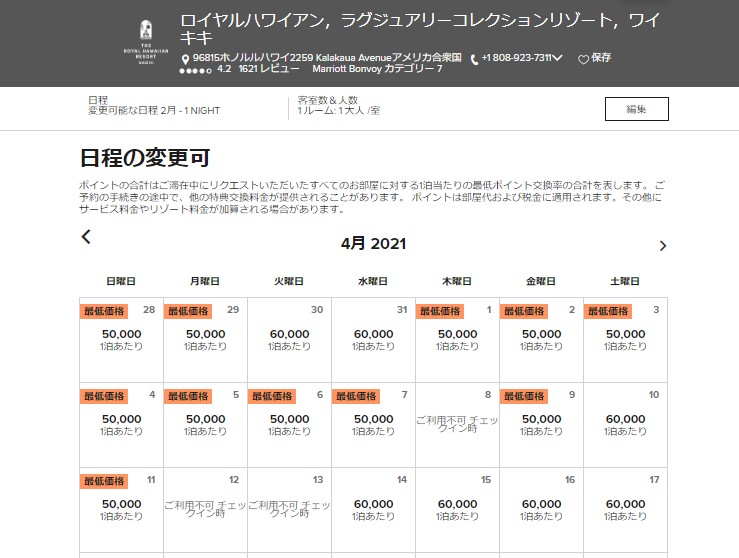Screen dimensions: 739x558
Task: Click the 4月 2021 month heading
Action: pyautogui.click(x=373, y=243)
